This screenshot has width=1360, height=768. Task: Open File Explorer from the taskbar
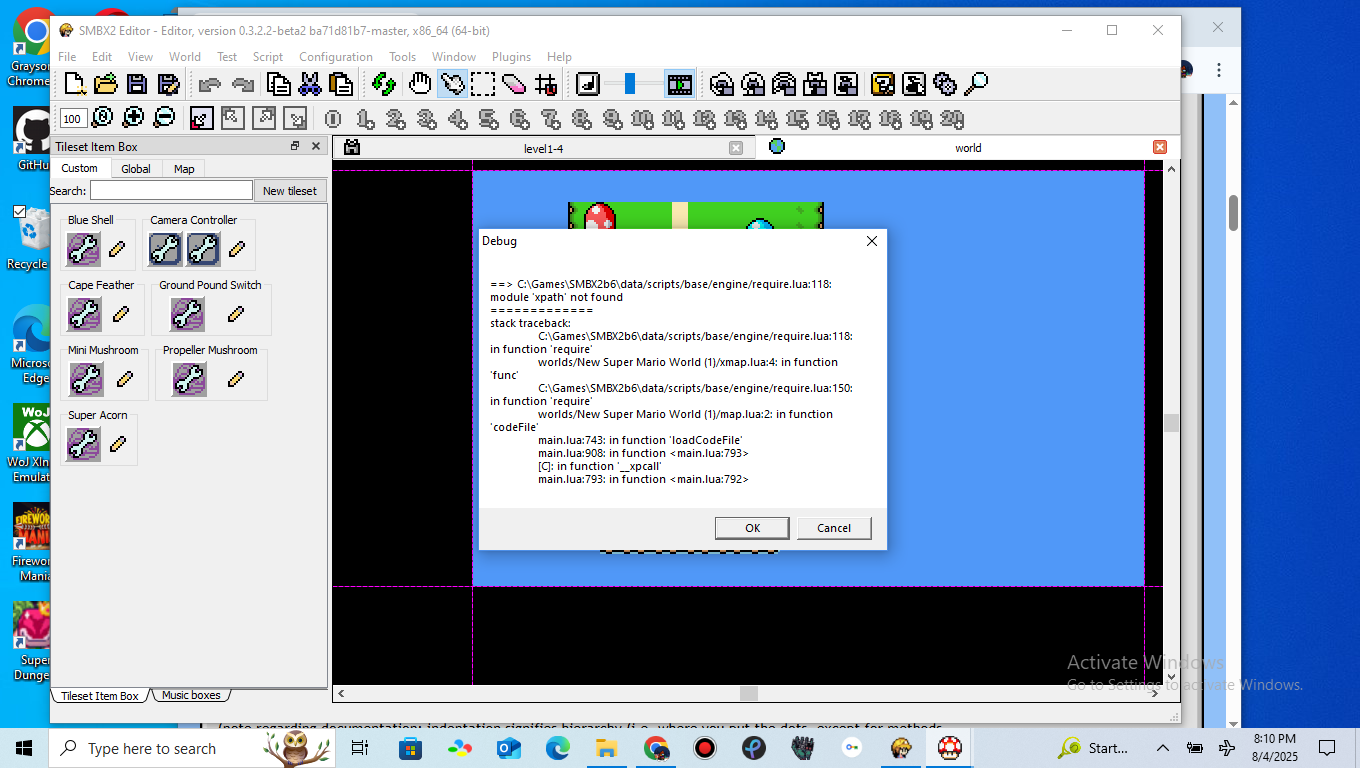(x=606, y=748)
